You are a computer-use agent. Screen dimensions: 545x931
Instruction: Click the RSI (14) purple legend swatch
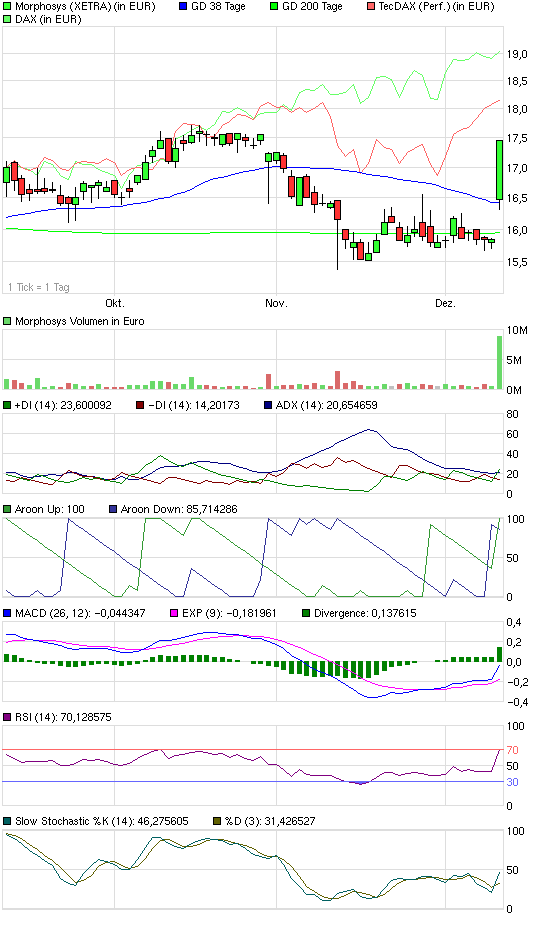click(x=7, y=717)
